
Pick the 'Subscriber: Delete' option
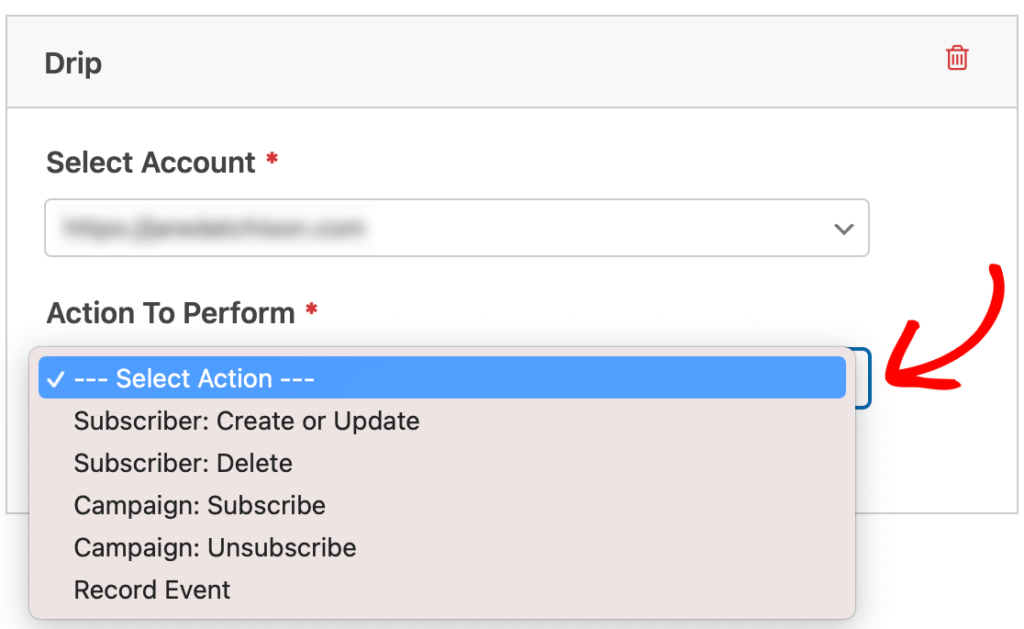pos(183,464)
